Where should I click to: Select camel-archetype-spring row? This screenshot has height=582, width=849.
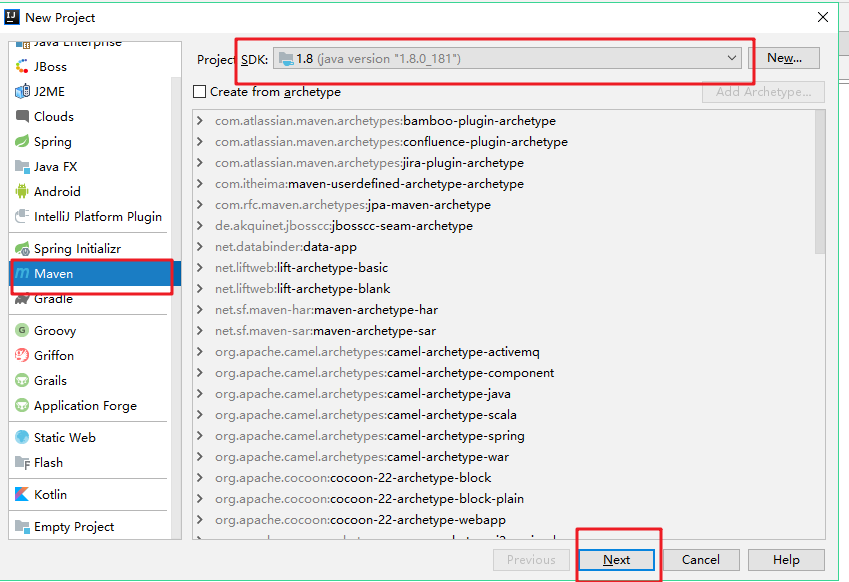click(x=504, y=436)
